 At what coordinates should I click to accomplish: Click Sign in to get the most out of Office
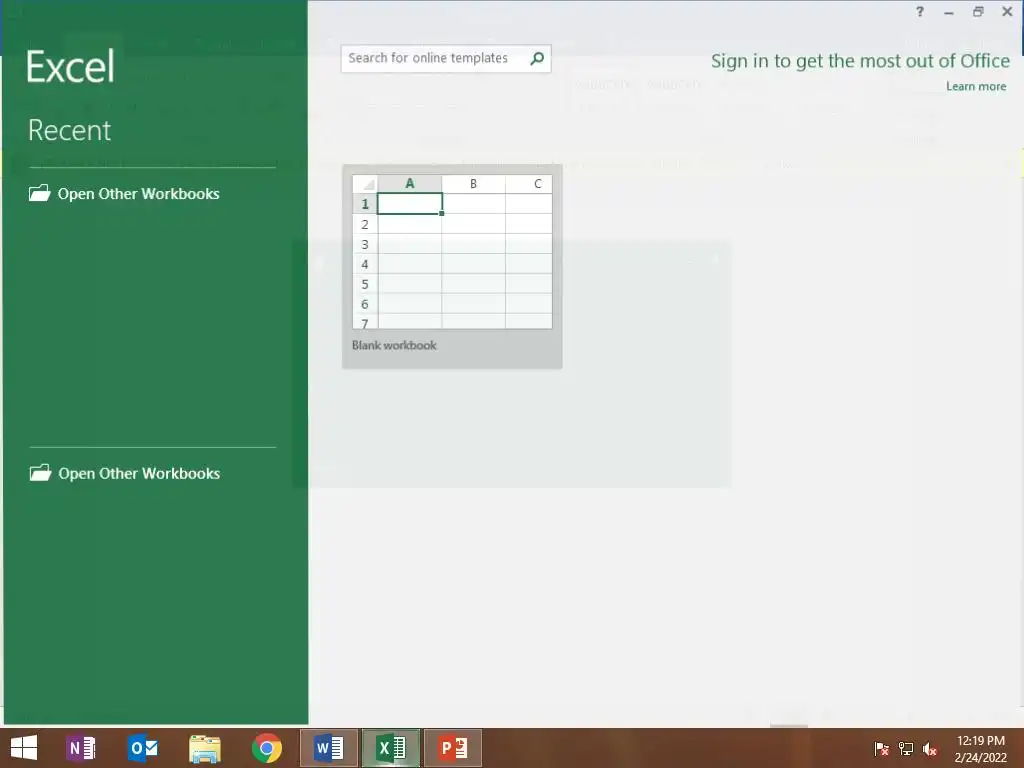[860, 61]
